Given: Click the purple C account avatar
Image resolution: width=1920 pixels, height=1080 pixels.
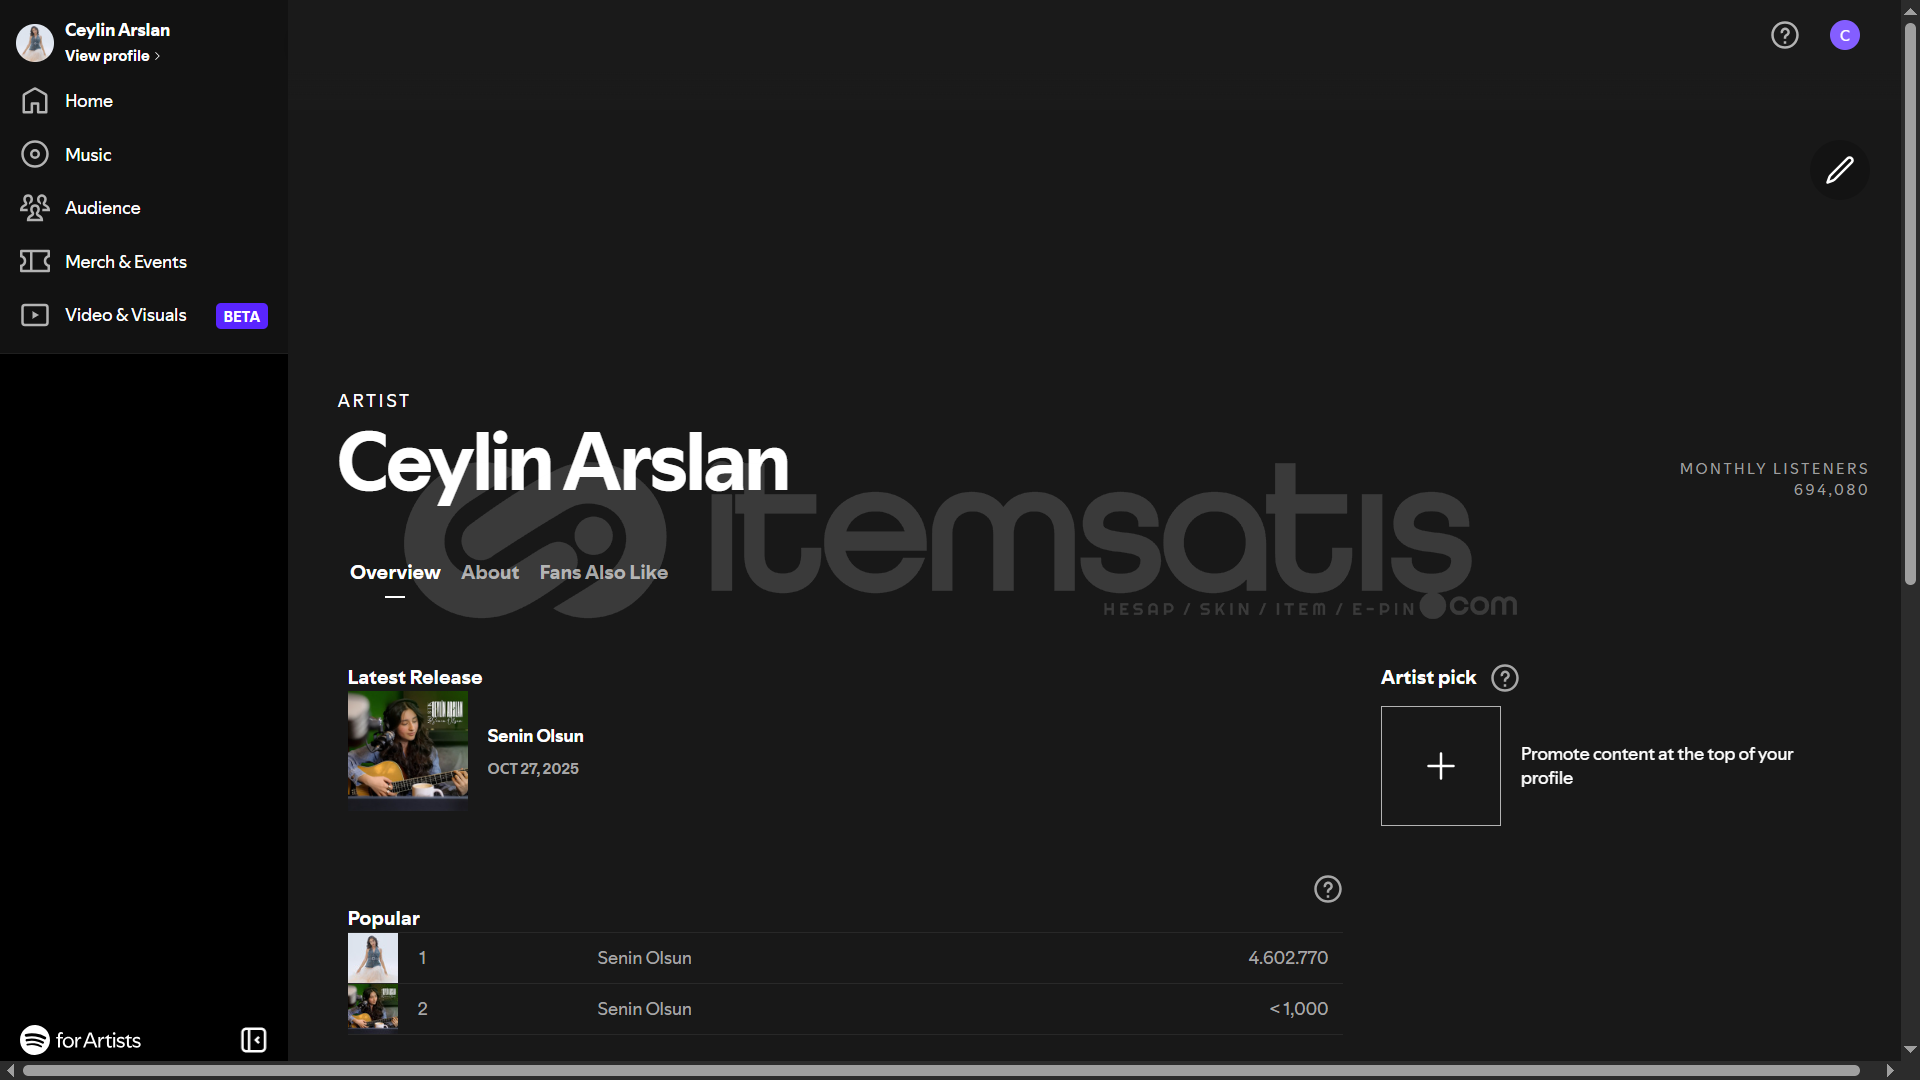Looking at the screenshot, I should pos(1844,35).
